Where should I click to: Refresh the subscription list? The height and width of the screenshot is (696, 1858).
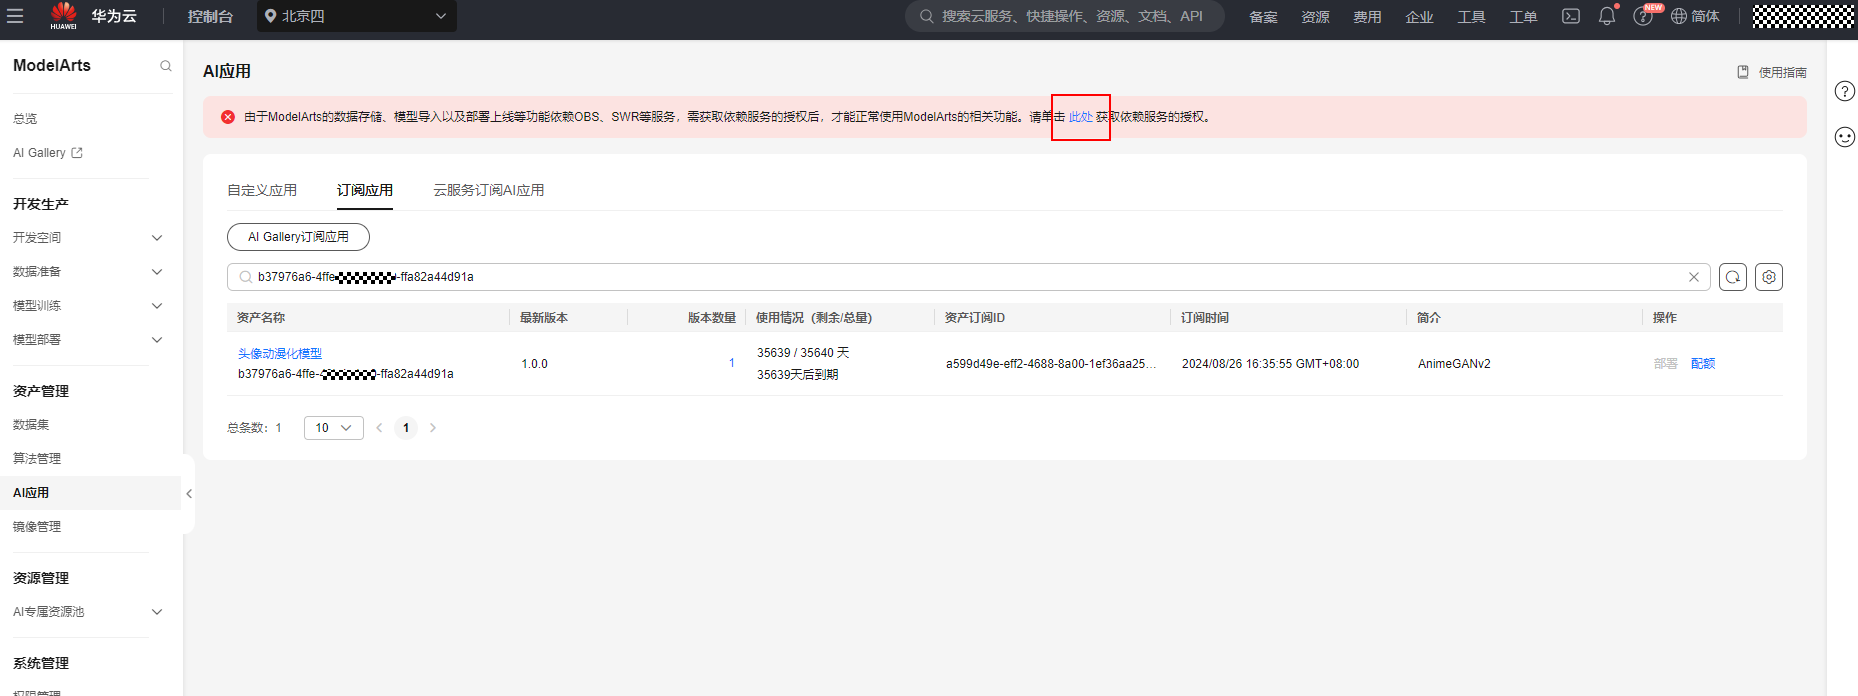tap(1733, 277)
